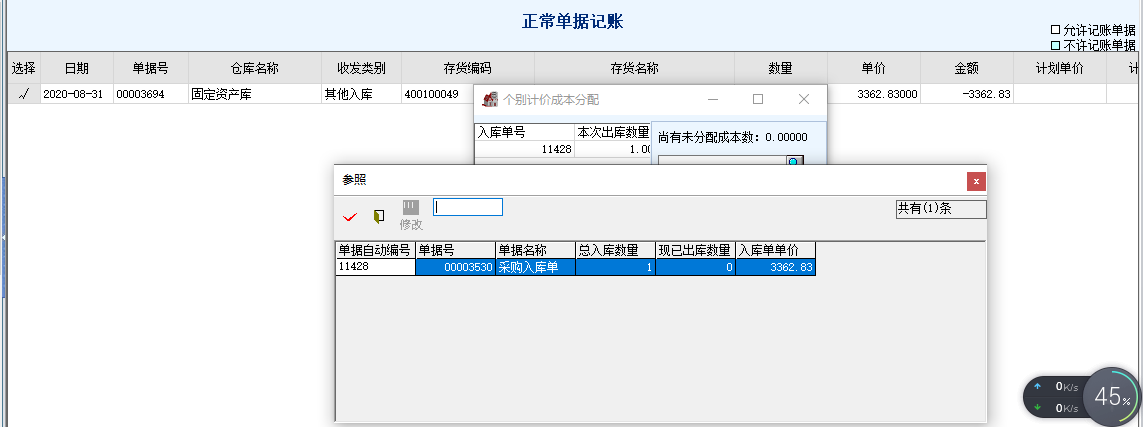Confirm selection with the red checkmark icon

click(350, 216)
